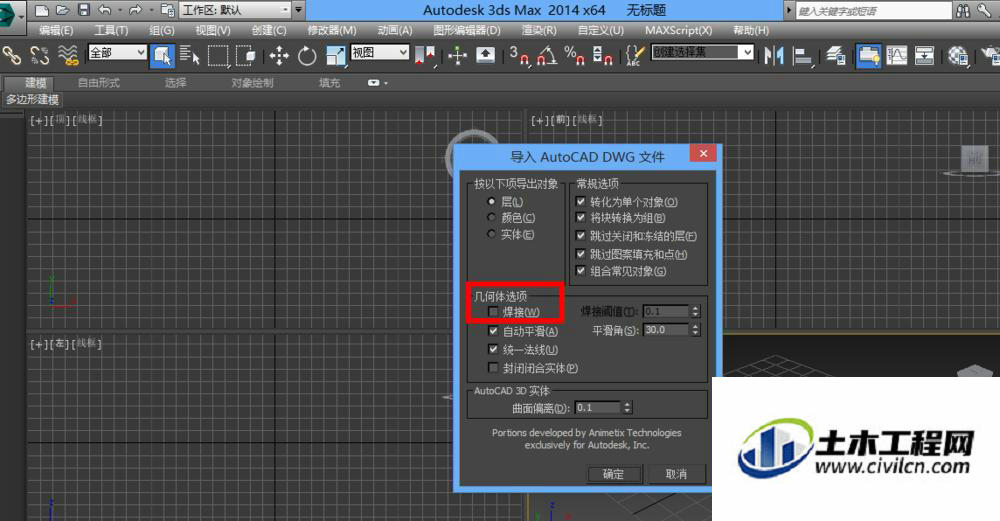This screenshot has width=1000, height=521.
Task: Click the Align tool icon
Action: click(x=802, y=56)
